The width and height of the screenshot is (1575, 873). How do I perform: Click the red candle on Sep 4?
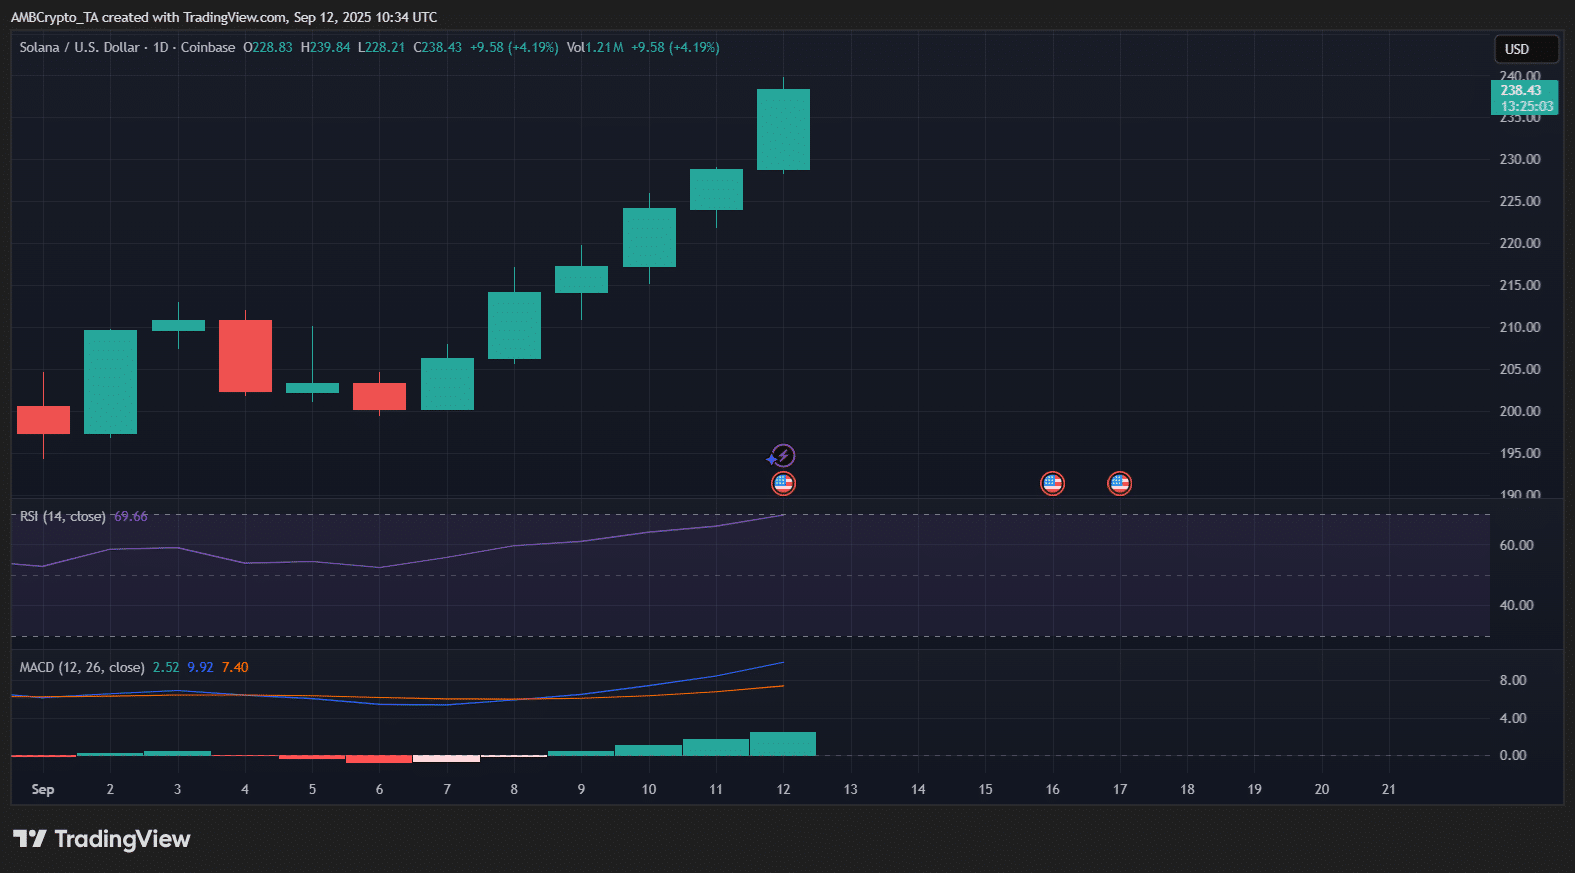[245, 356]
